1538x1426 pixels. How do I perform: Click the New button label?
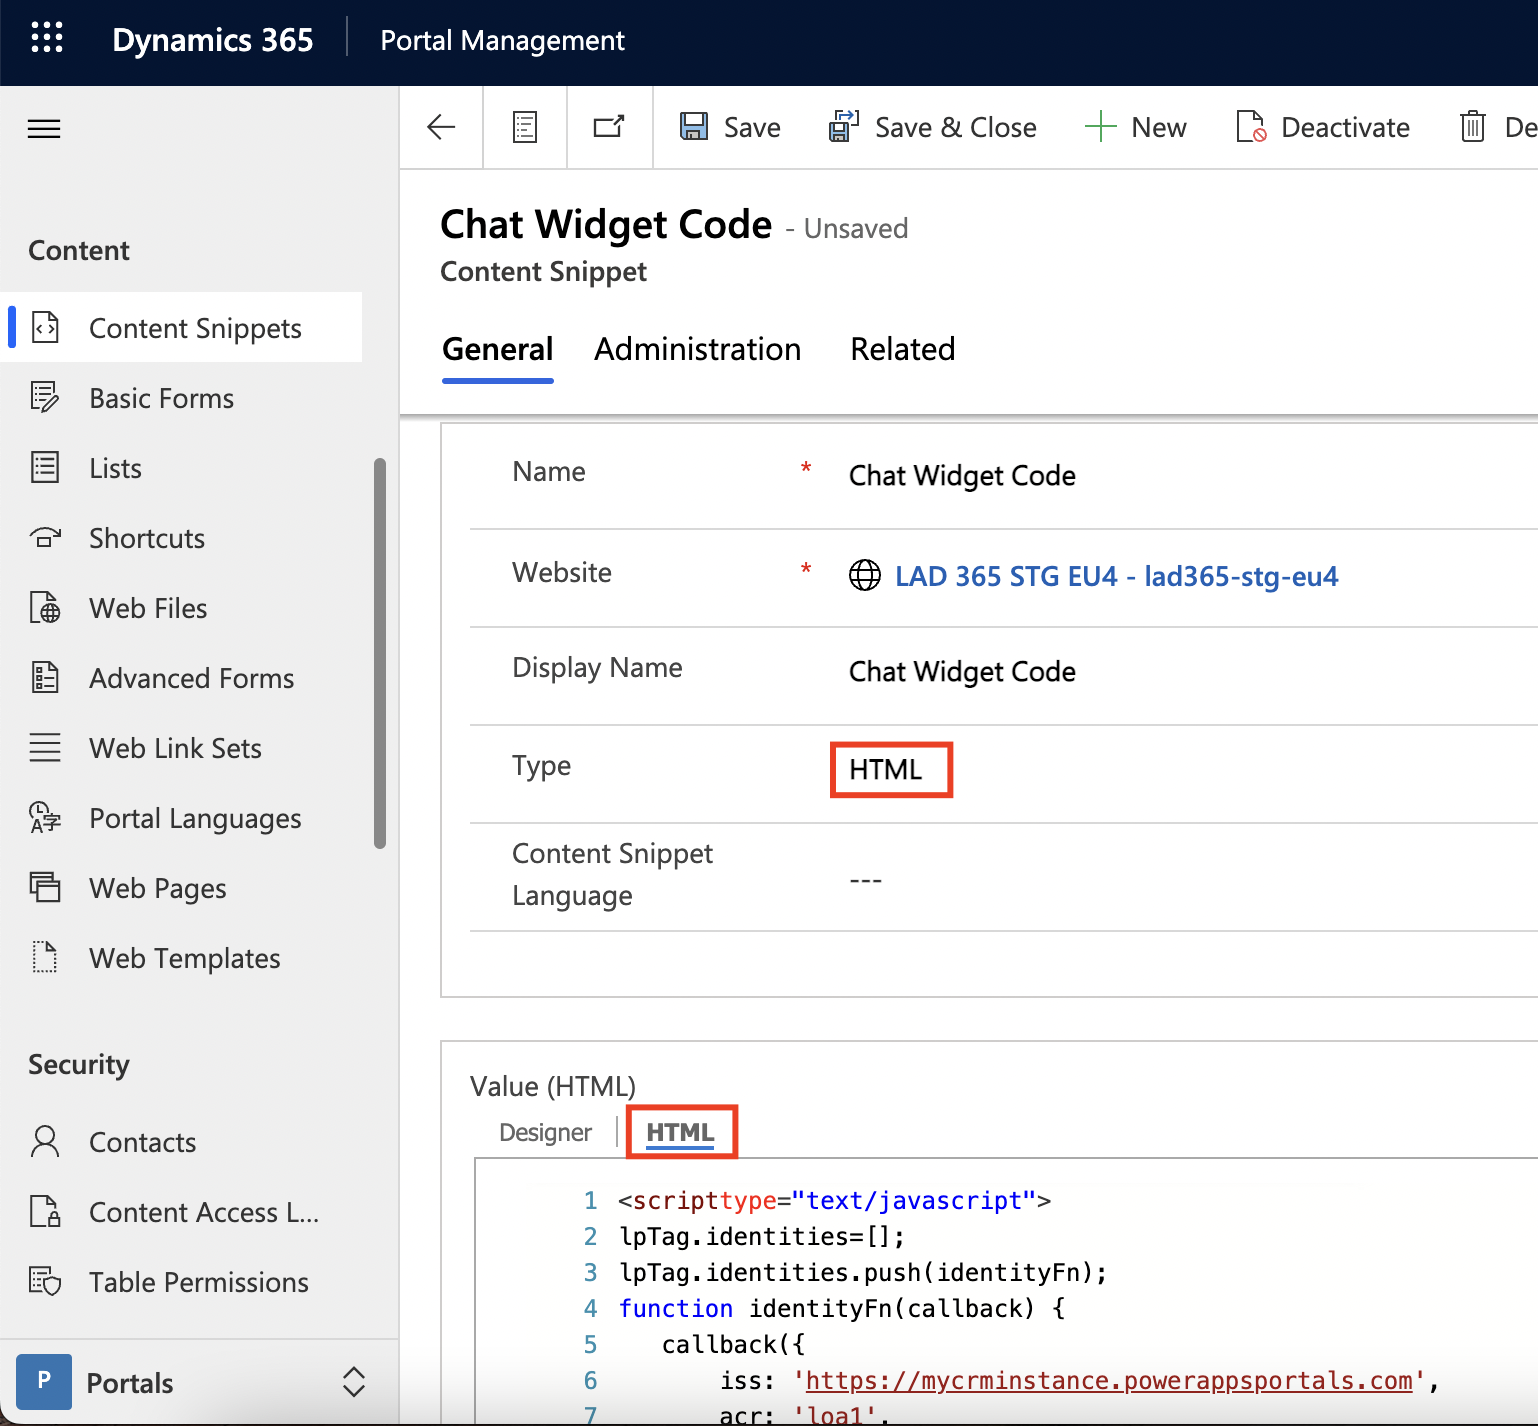(1159, 127)
